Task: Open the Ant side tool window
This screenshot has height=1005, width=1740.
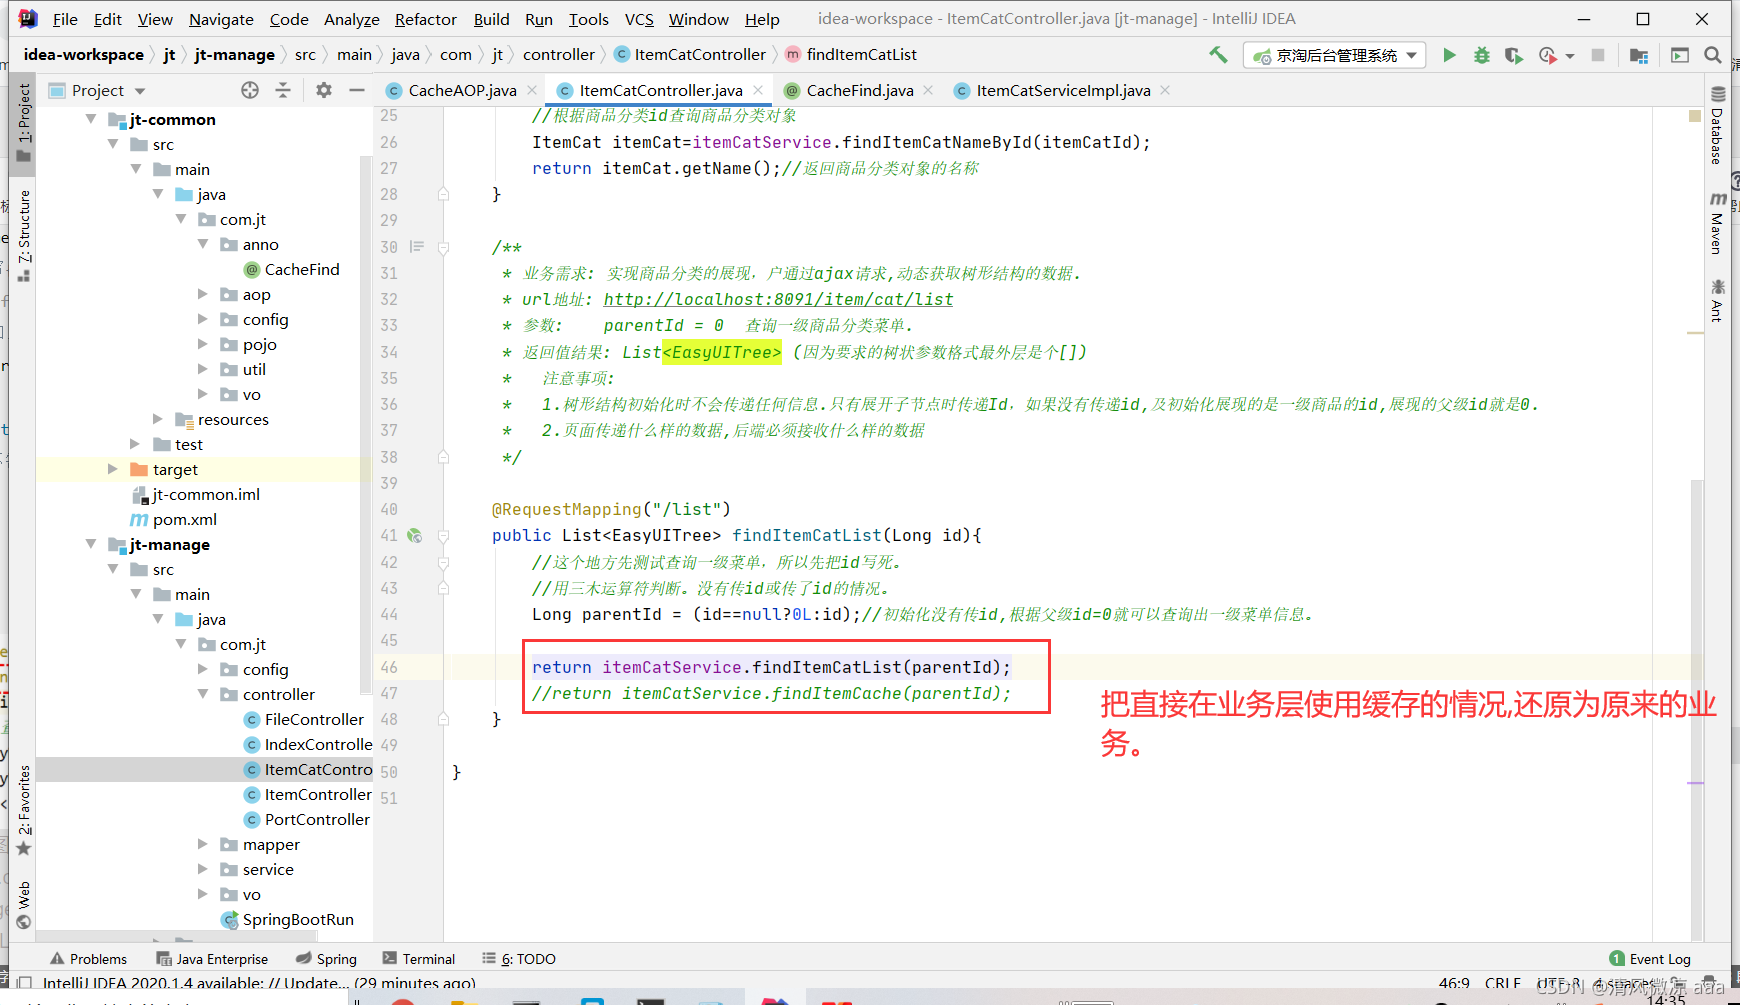Action: (1717, 301)
